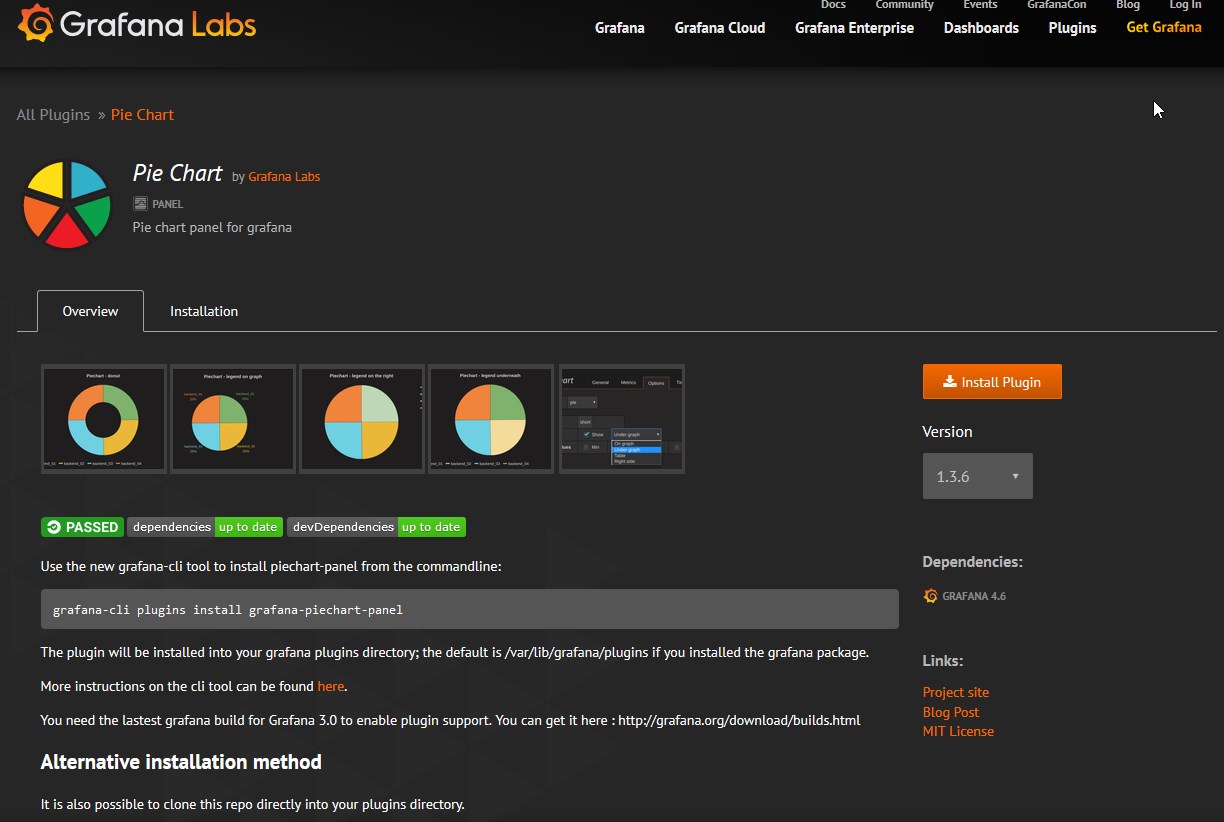Click the 'Pie chart panel for grafana' description
Viewport: 1224px width, 822px height.
212,227
